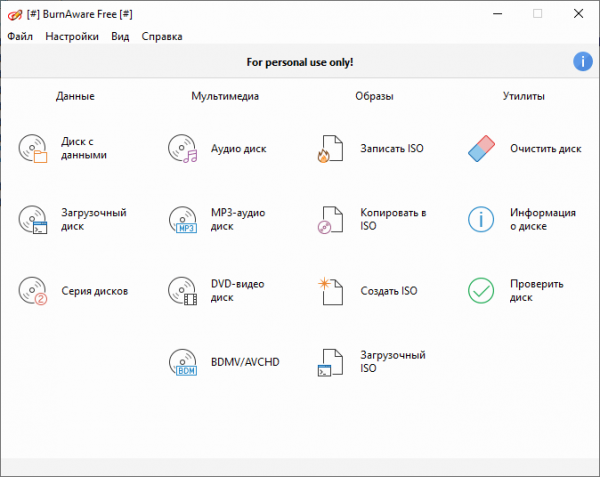This screenshot has width=600, height=477.
Task: Open the Файл menu
Action: click(20, 36)
